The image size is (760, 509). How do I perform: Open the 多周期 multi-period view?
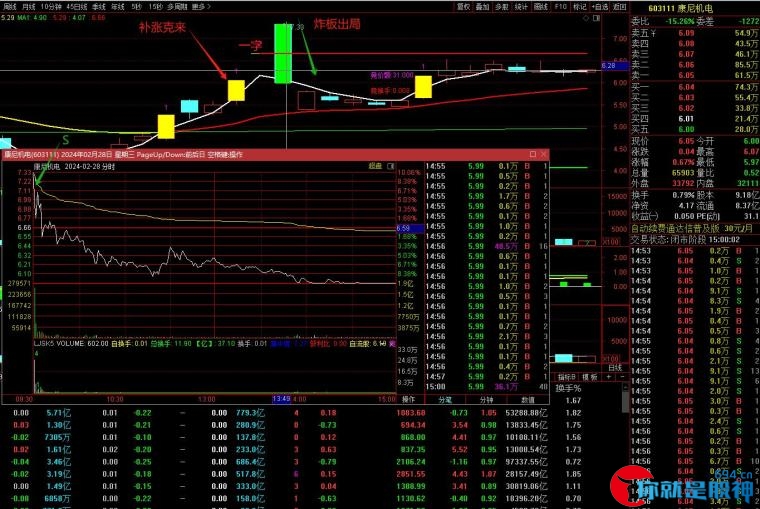pyautogui.click(x=177, y=7)
